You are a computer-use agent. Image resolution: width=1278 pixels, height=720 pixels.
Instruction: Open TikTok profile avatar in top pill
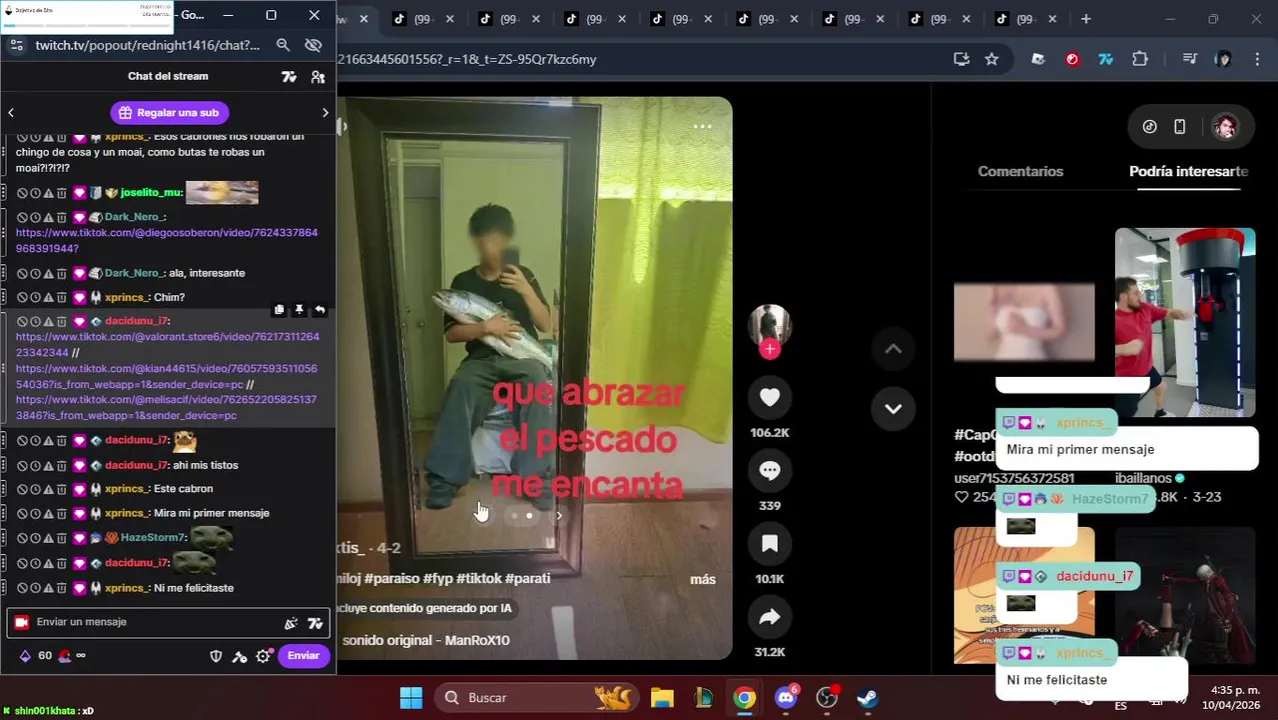pyautogui.click(x=1225, y=127)
